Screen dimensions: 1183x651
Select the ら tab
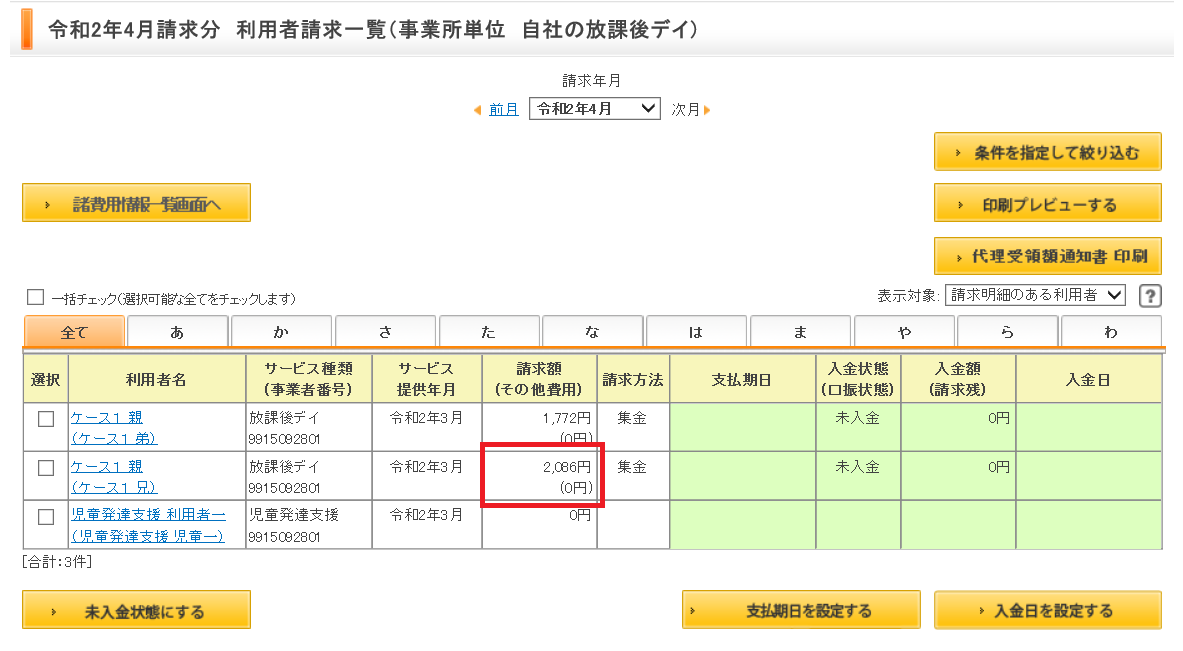pos(1007,332)
